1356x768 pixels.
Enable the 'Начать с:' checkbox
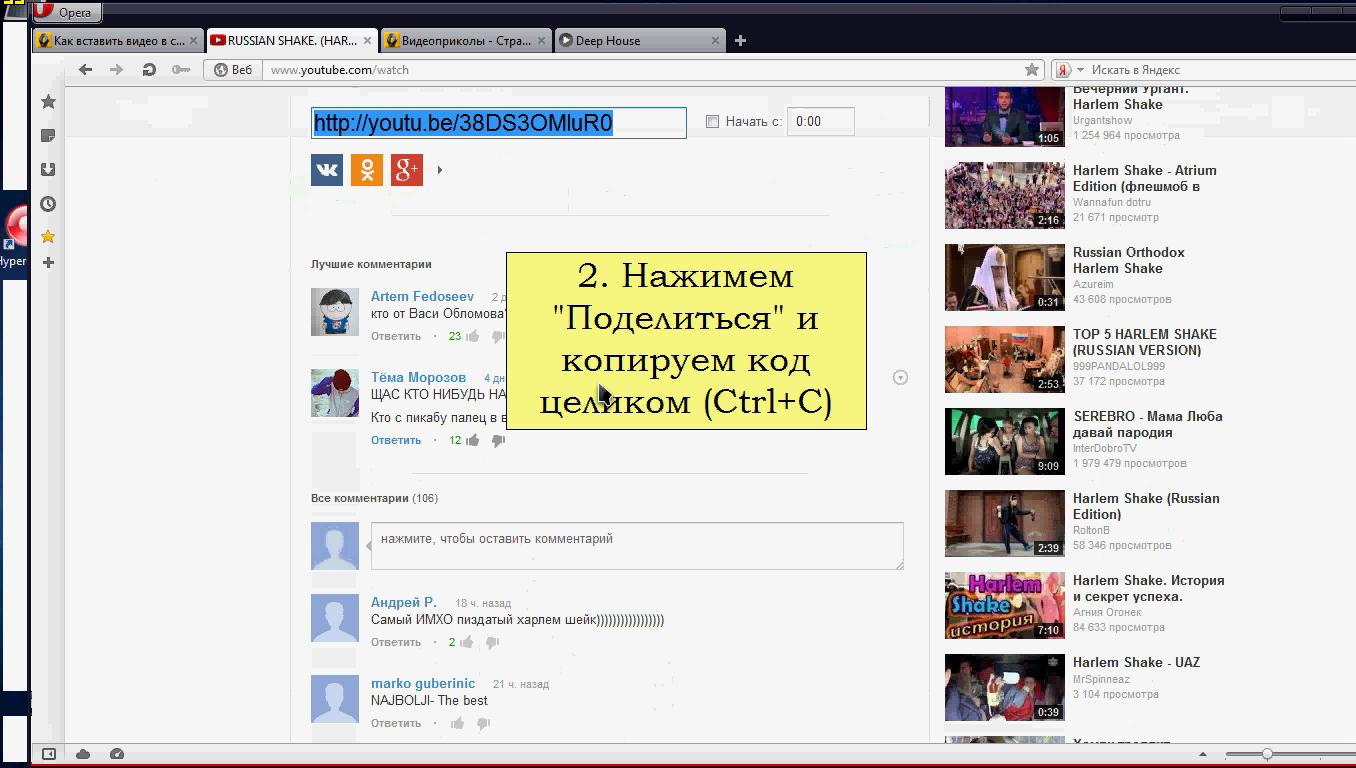(712, 122)
